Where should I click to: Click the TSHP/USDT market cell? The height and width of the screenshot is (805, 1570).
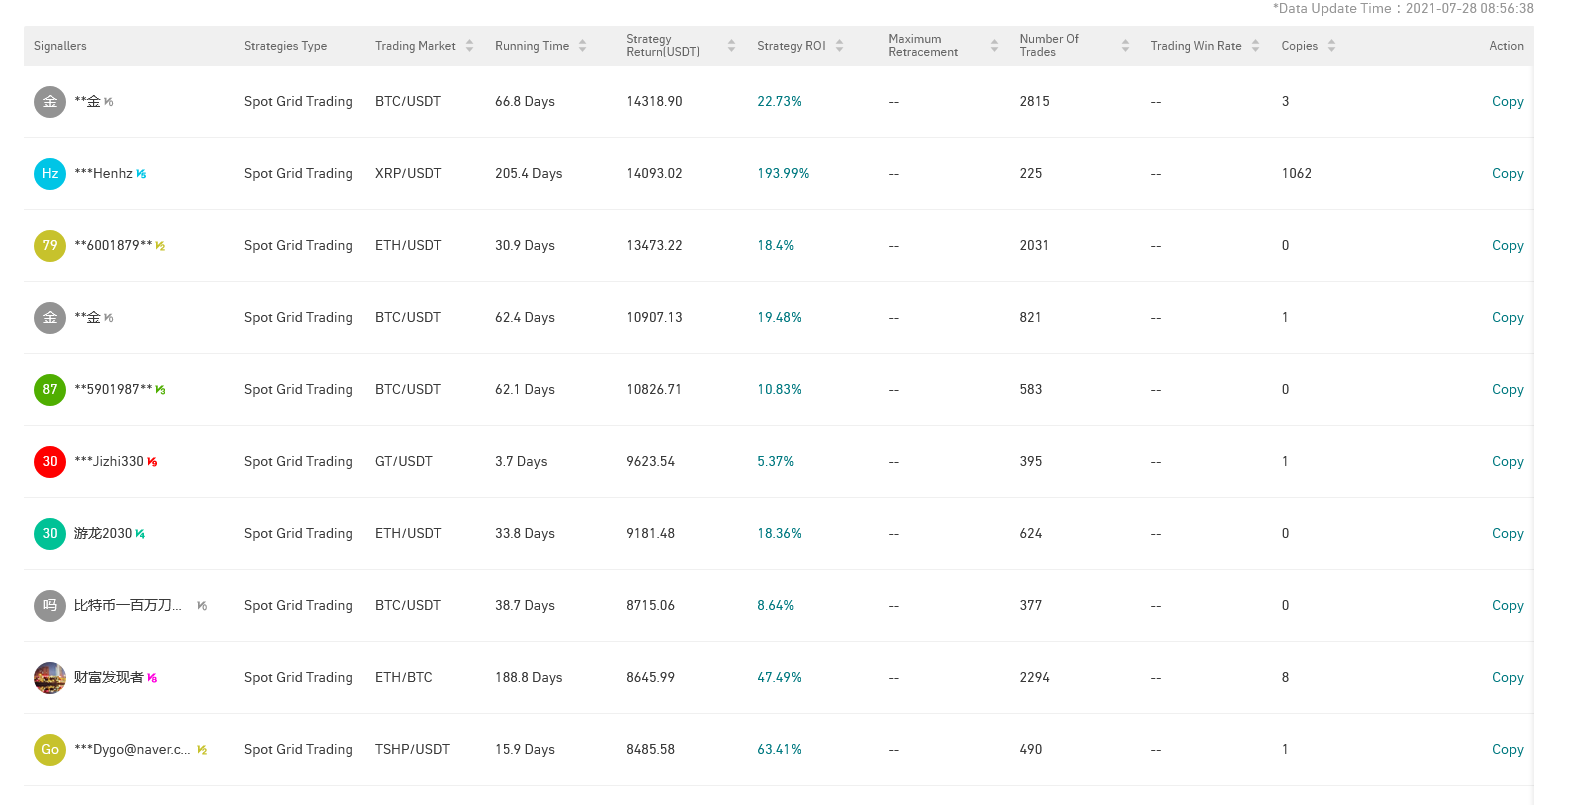[x=412, y=750]
